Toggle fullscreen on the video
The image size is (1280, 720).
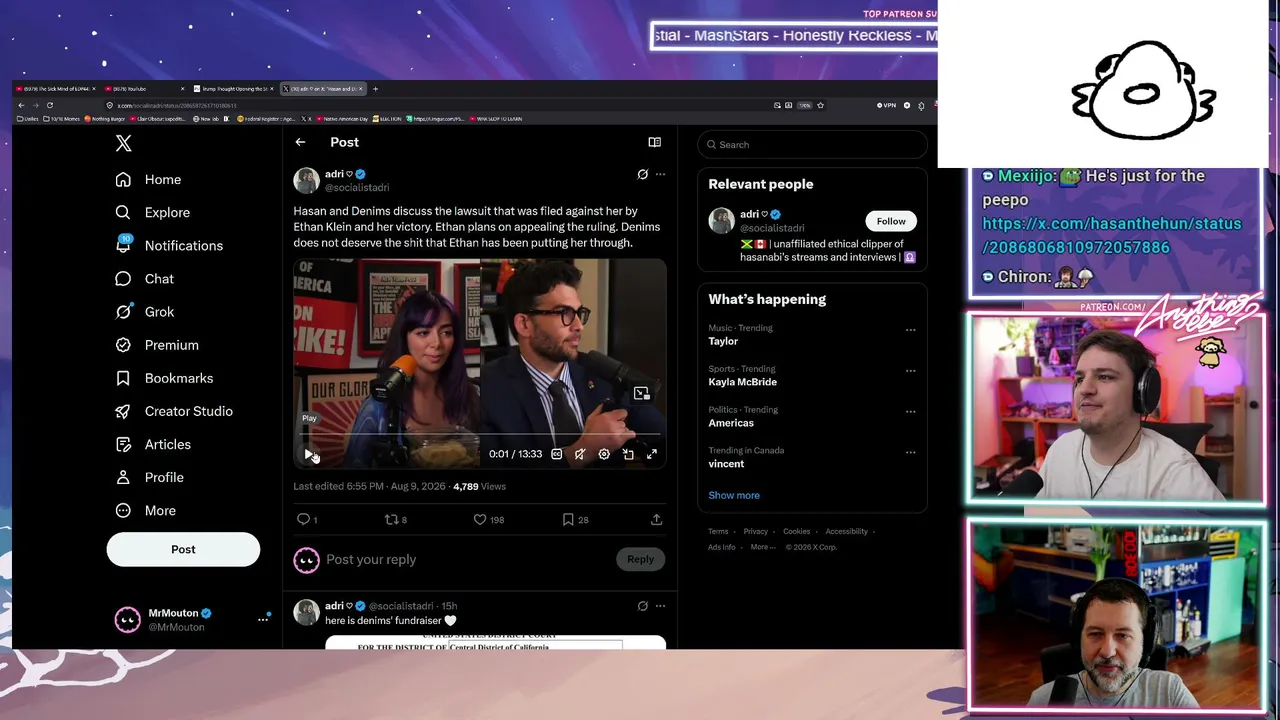[652, 454]
